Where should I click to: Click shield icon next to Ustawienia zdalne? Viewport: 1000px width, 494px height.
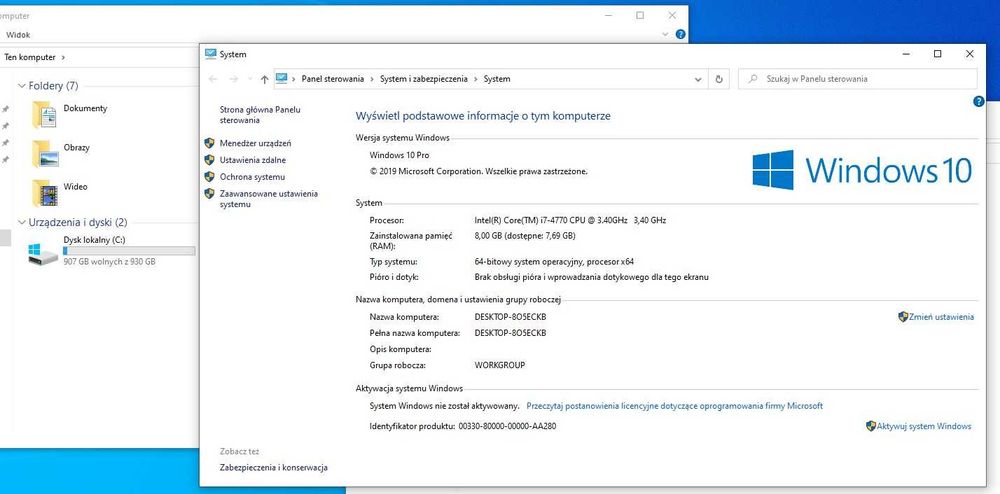(x=209, y=160)
